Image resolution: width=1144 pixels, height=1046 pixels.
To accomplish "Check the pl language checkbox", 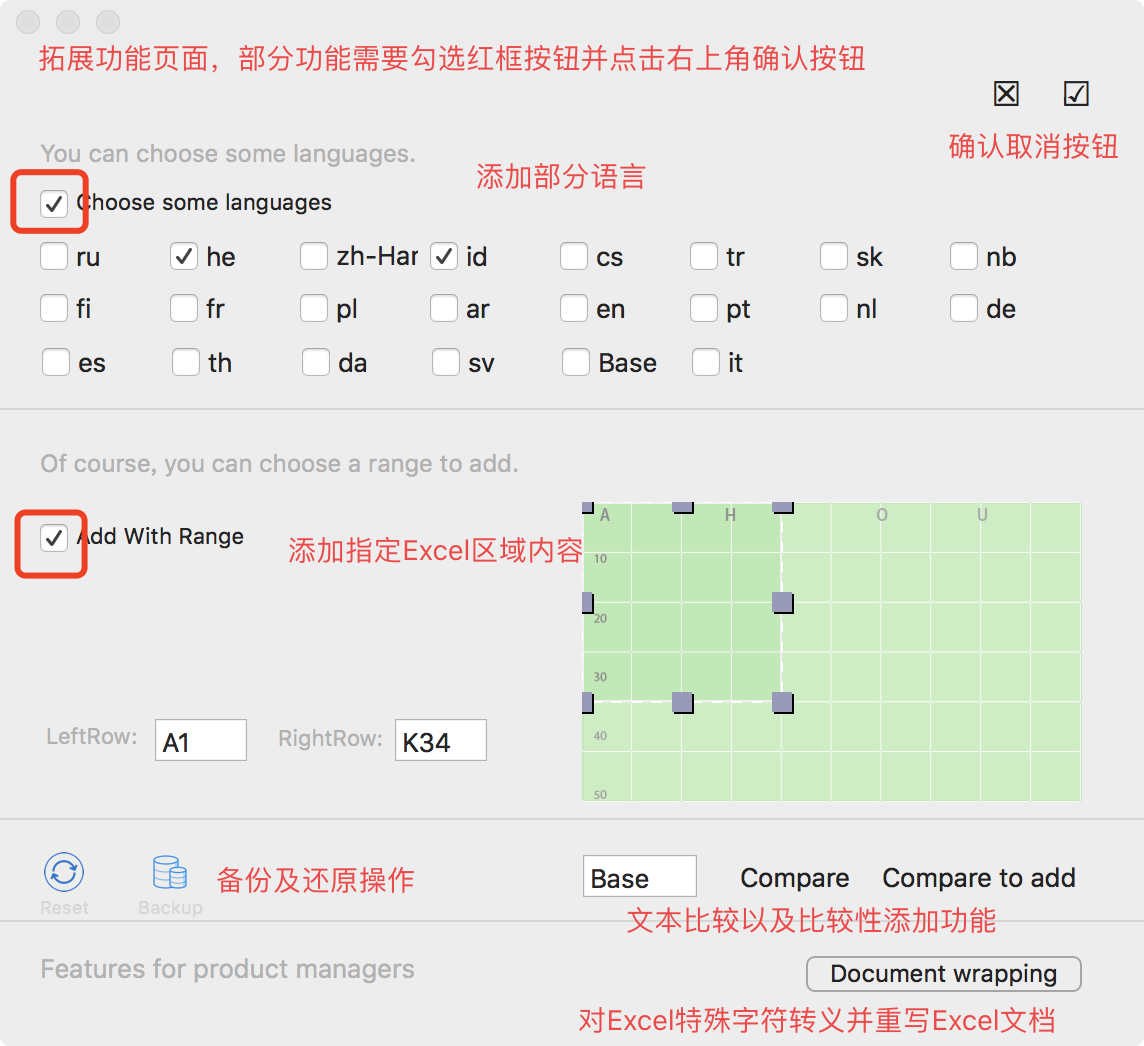I will (314, 308).
